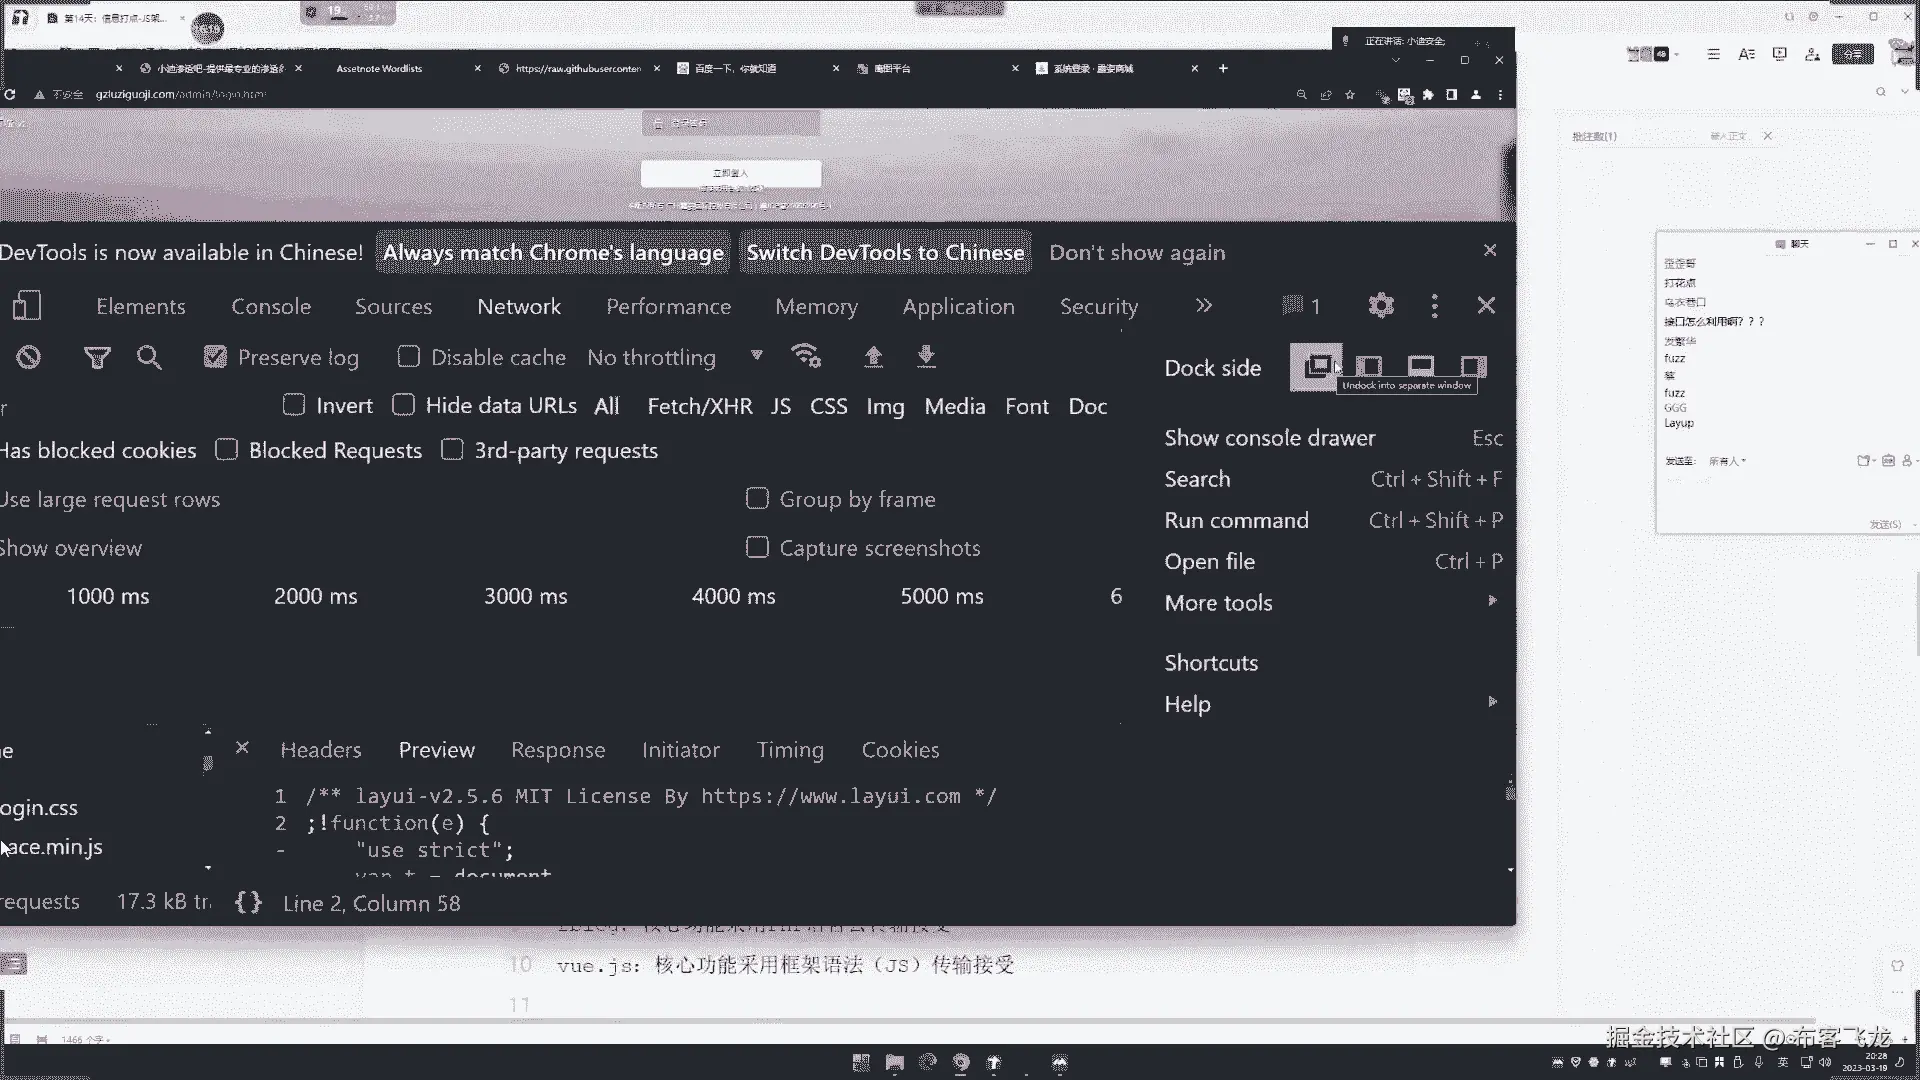Show more DevTools tabs chevron
This screenshot has width=1920, height=1080.
[x=1203, y=305]
